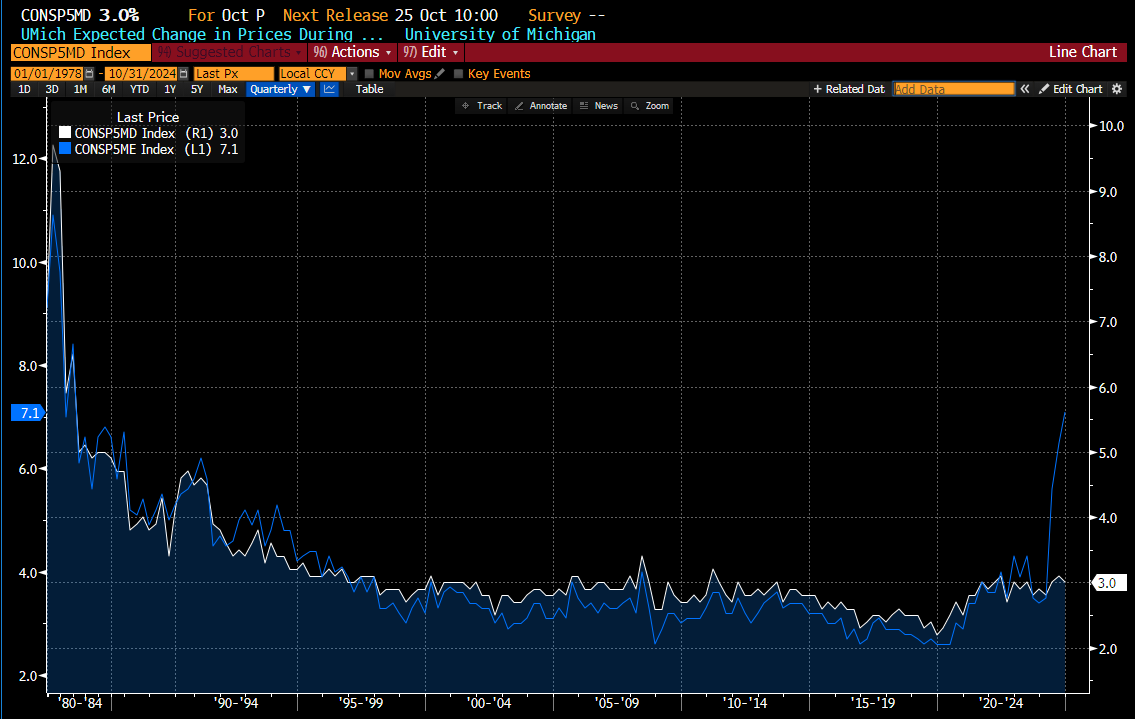
Task: Open the Last Px field selector
Action: pyautogui.click(x=234, y=74)
